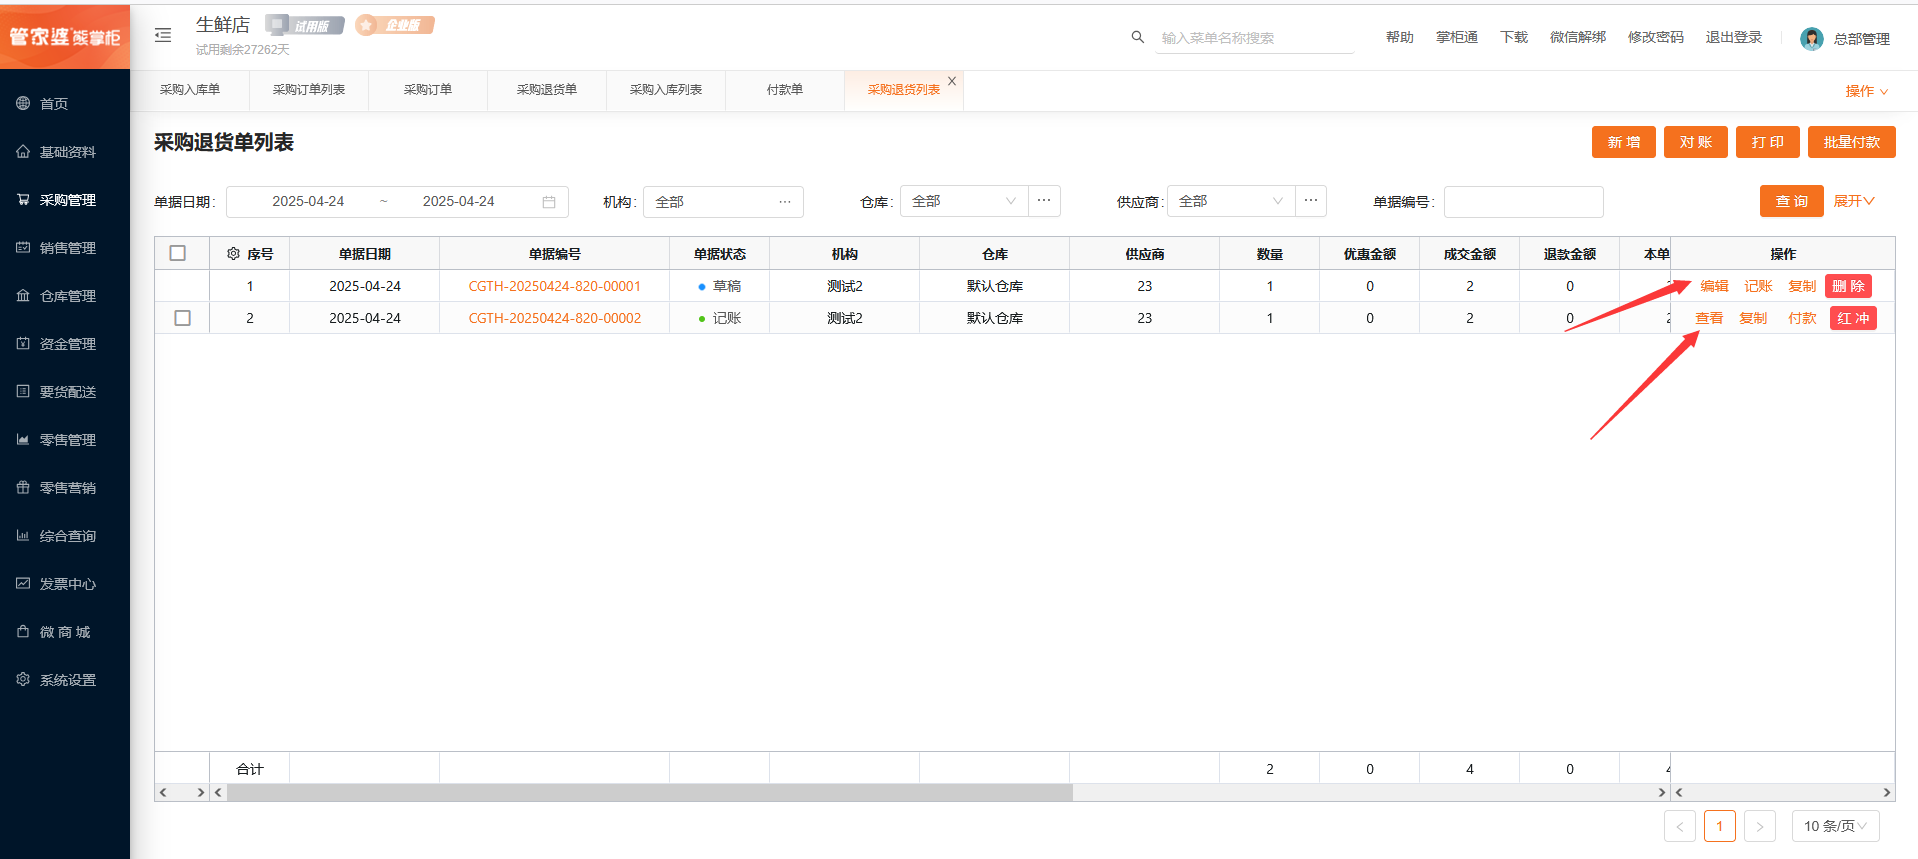Switch to 采购入库单 tab
This screenshot has width=1918, height=859.
point(190,90)
